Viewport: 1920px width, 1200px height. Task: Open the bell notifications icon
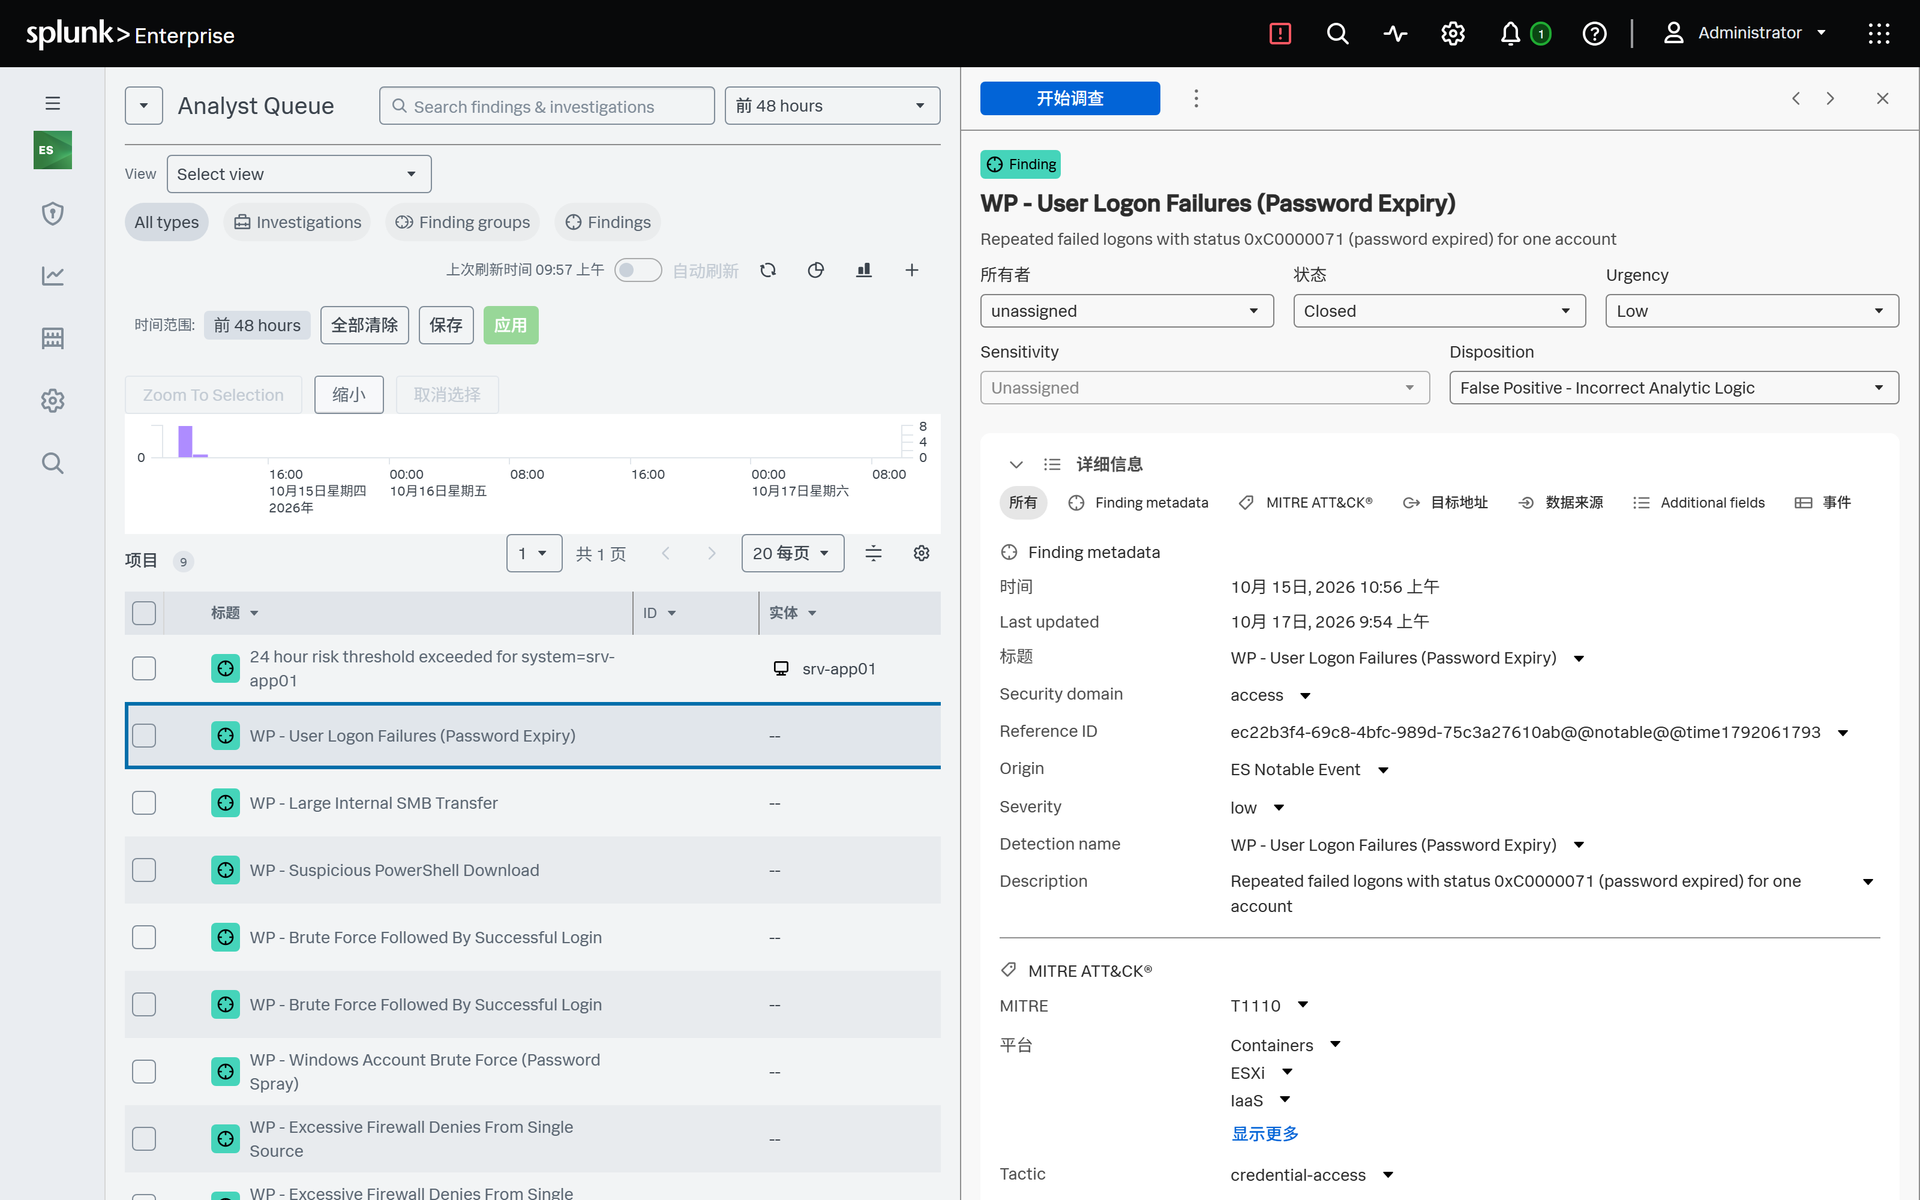1510,34
